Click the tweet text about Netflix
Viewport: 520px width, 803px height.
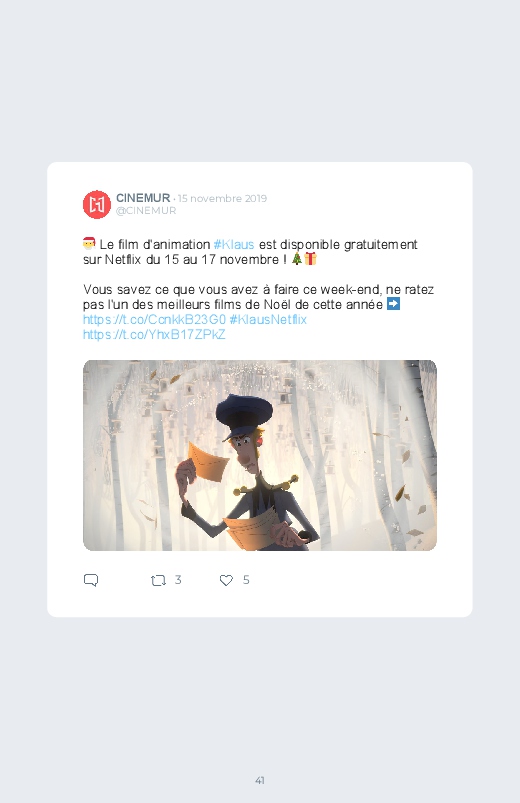tap(259, 289)
